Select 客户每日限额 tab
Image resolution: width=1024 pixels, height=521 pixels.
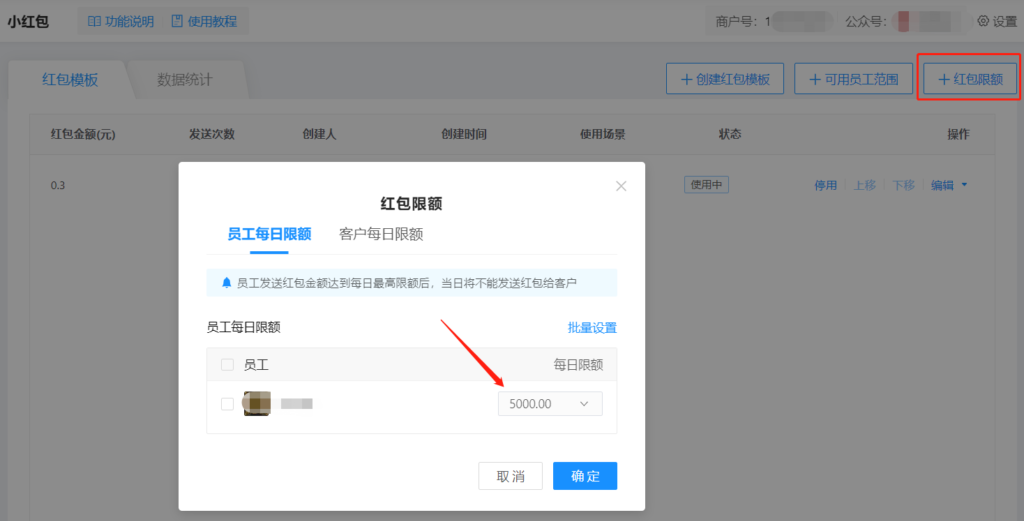coord(381,234)
